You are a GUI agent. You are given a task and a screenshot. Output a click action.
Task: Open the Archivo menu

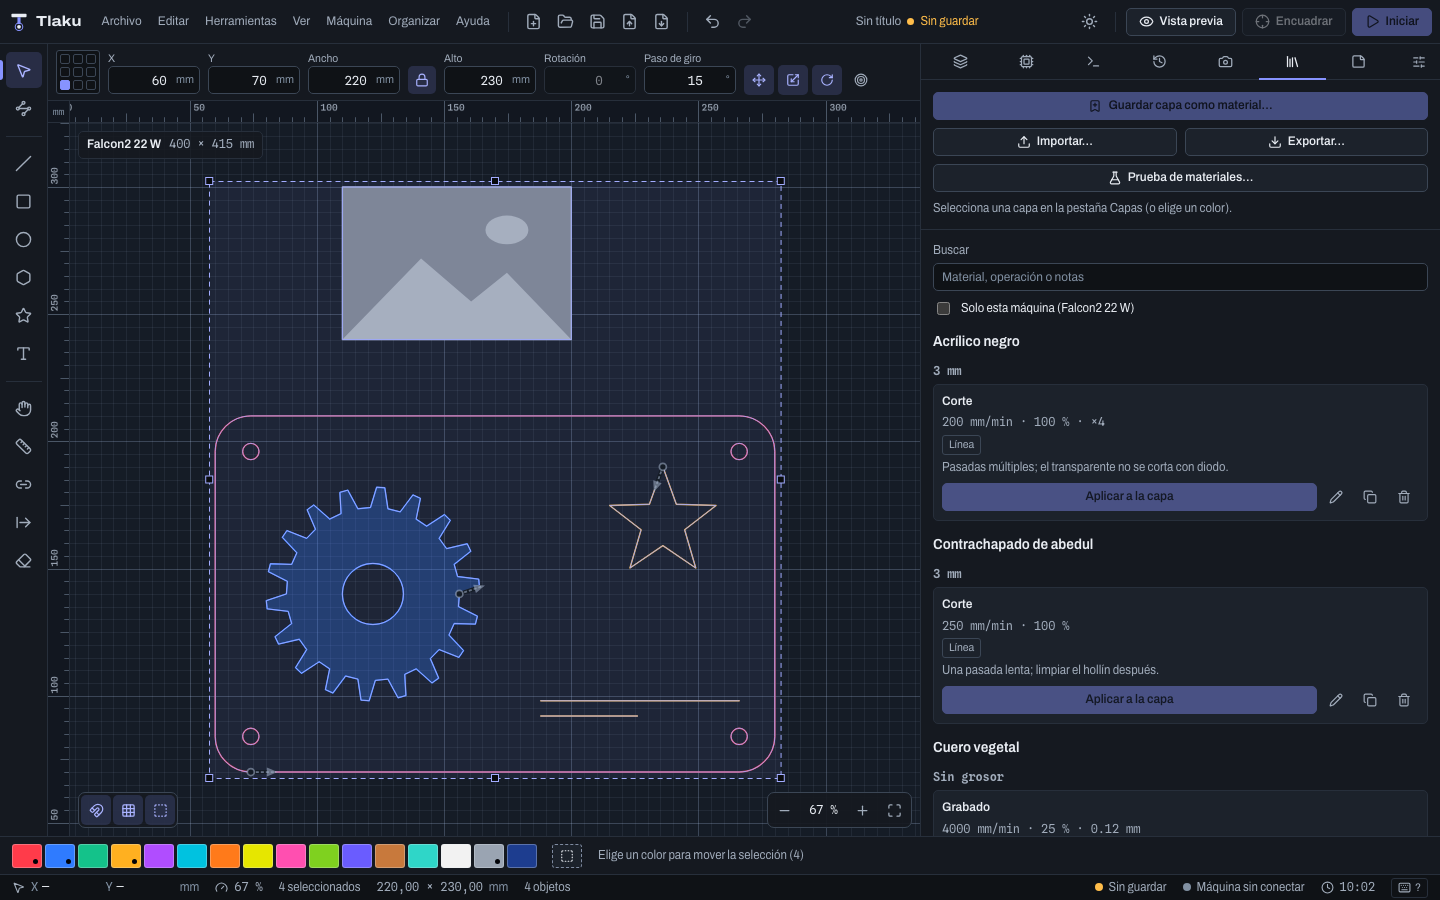pyautogui.click(x=121, y=21)
